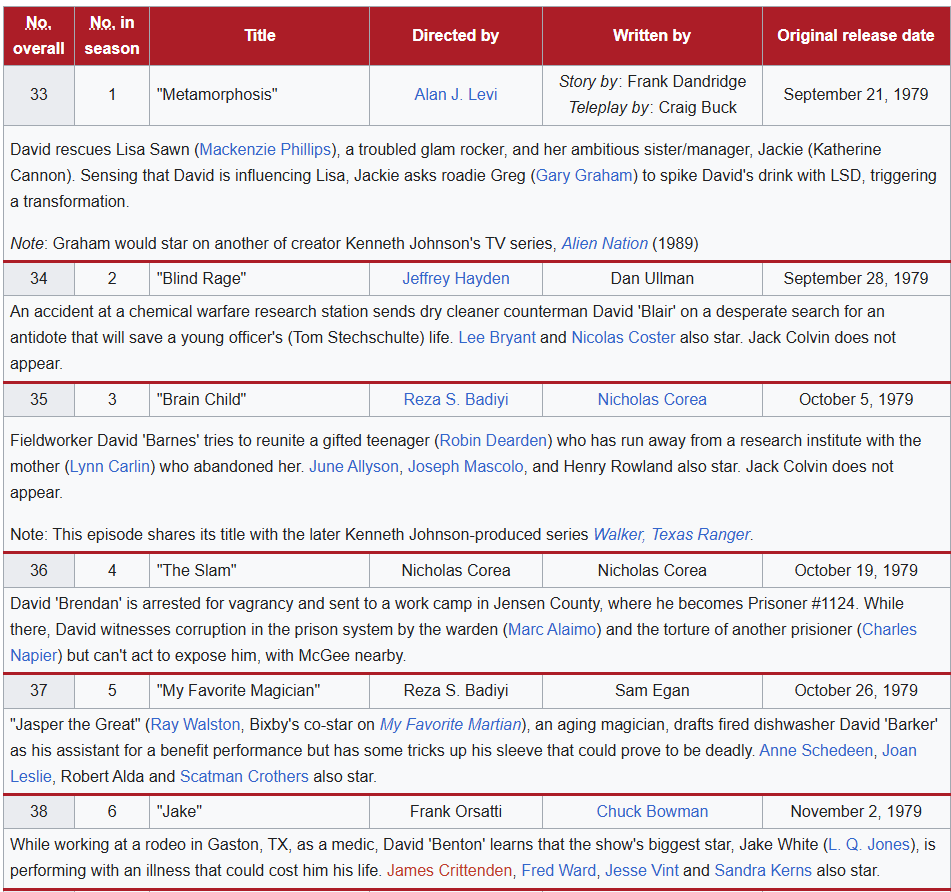This screenshot has height=892, width=951.
Task: Open Gary Graham's article link
Action: tap(584, 175)
